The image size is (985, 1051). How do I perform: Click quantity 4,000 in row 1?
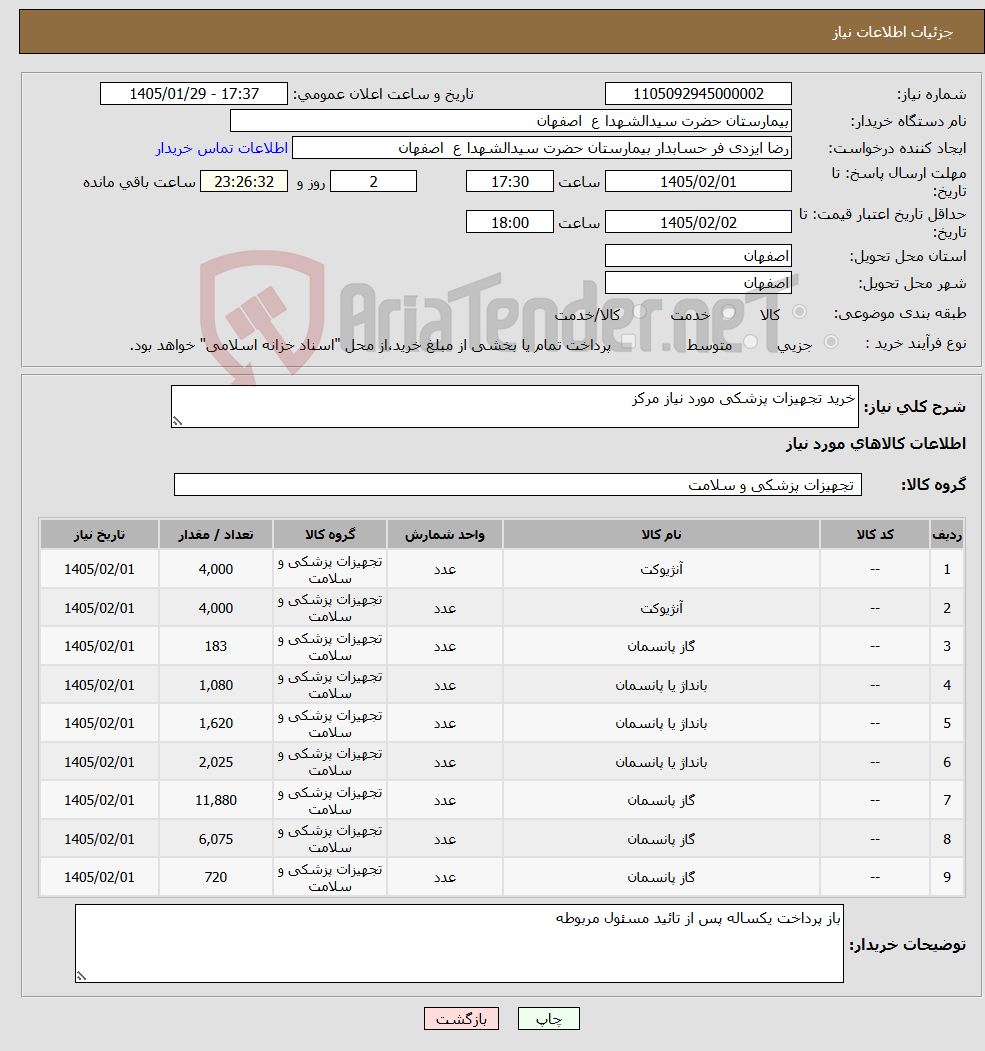(x=216, y=569)
